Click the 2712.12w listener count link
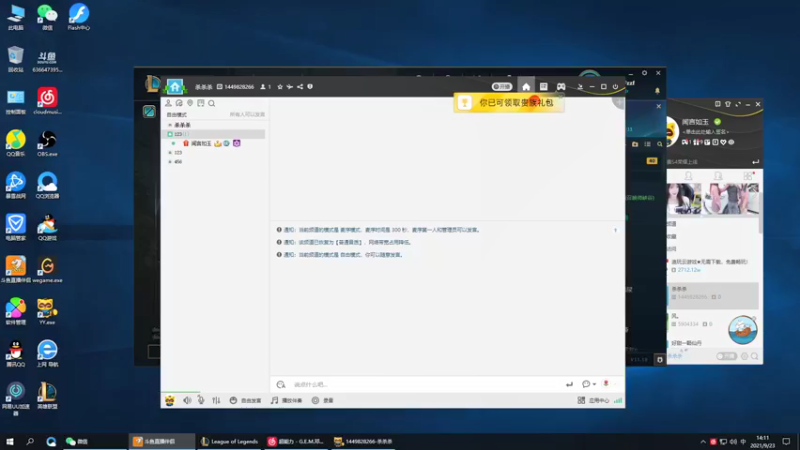 tap(689, 270)
